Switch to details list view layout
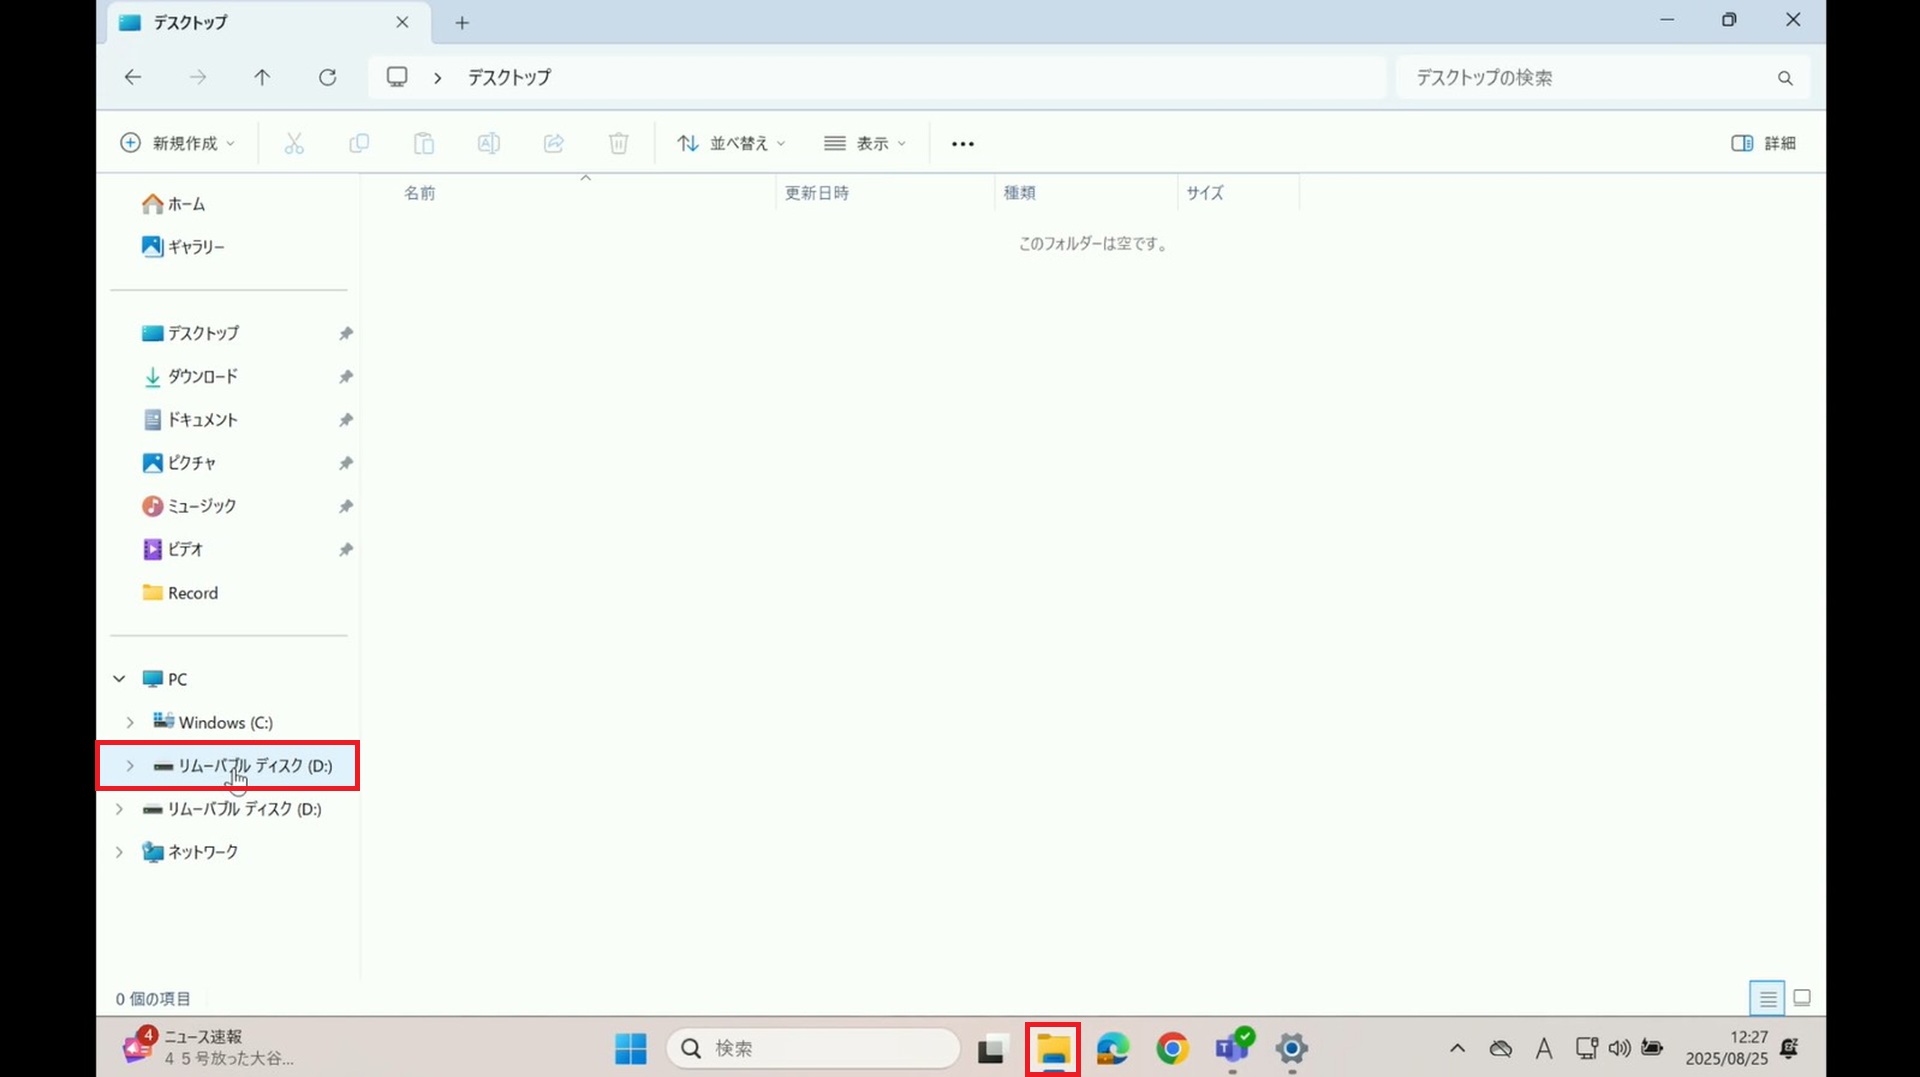Screen dimensions: 1920x1077 point(1767,998)
